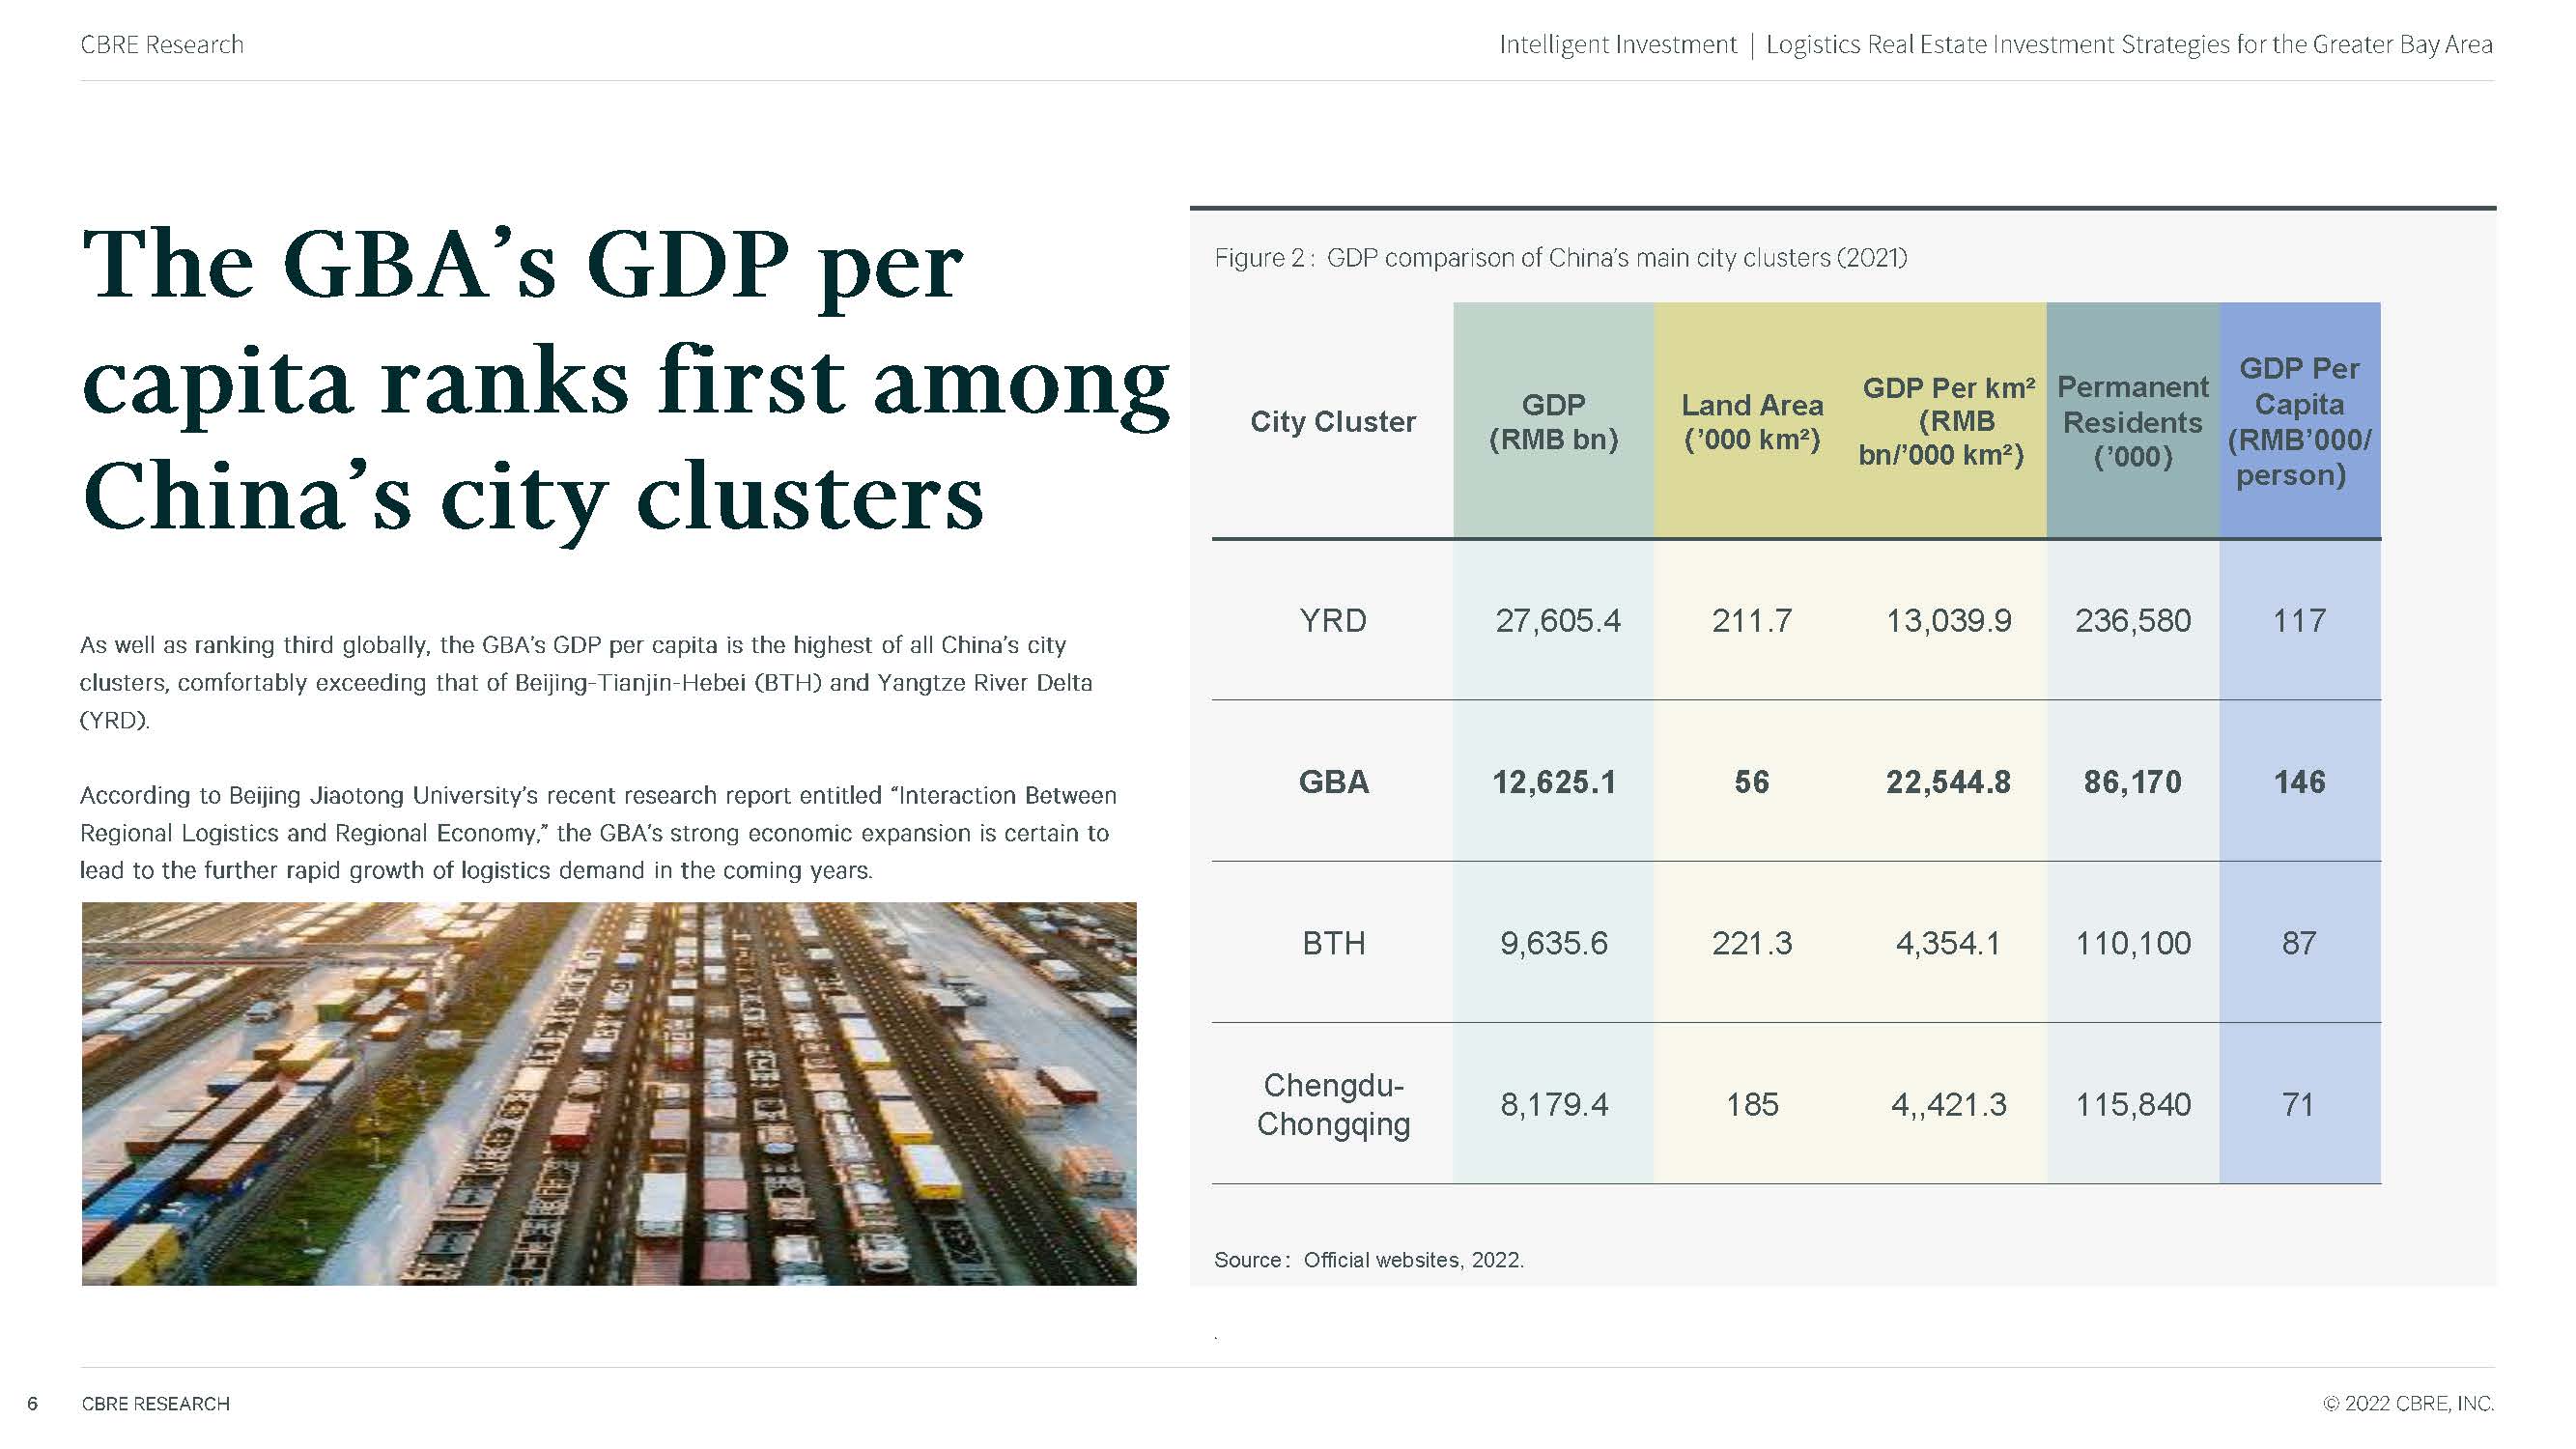Screen dimensions: 2576x1449
Task: Select the Land Area column header
Action: [1751, 421]
